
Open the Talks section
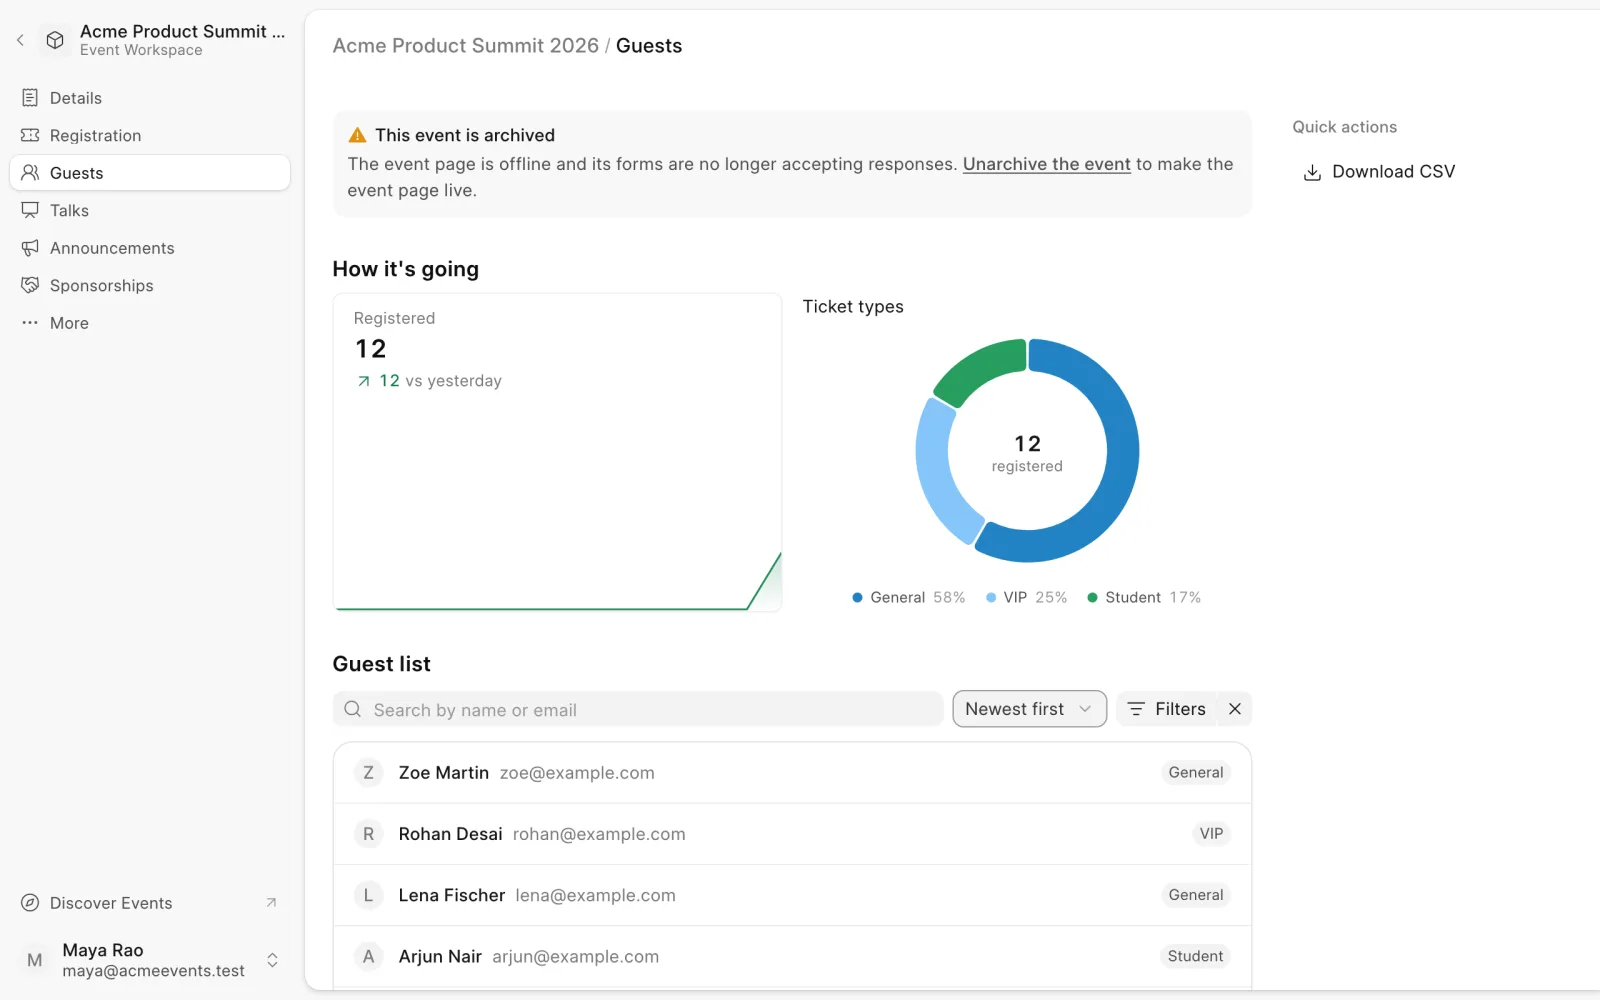(x=150, y=210)
